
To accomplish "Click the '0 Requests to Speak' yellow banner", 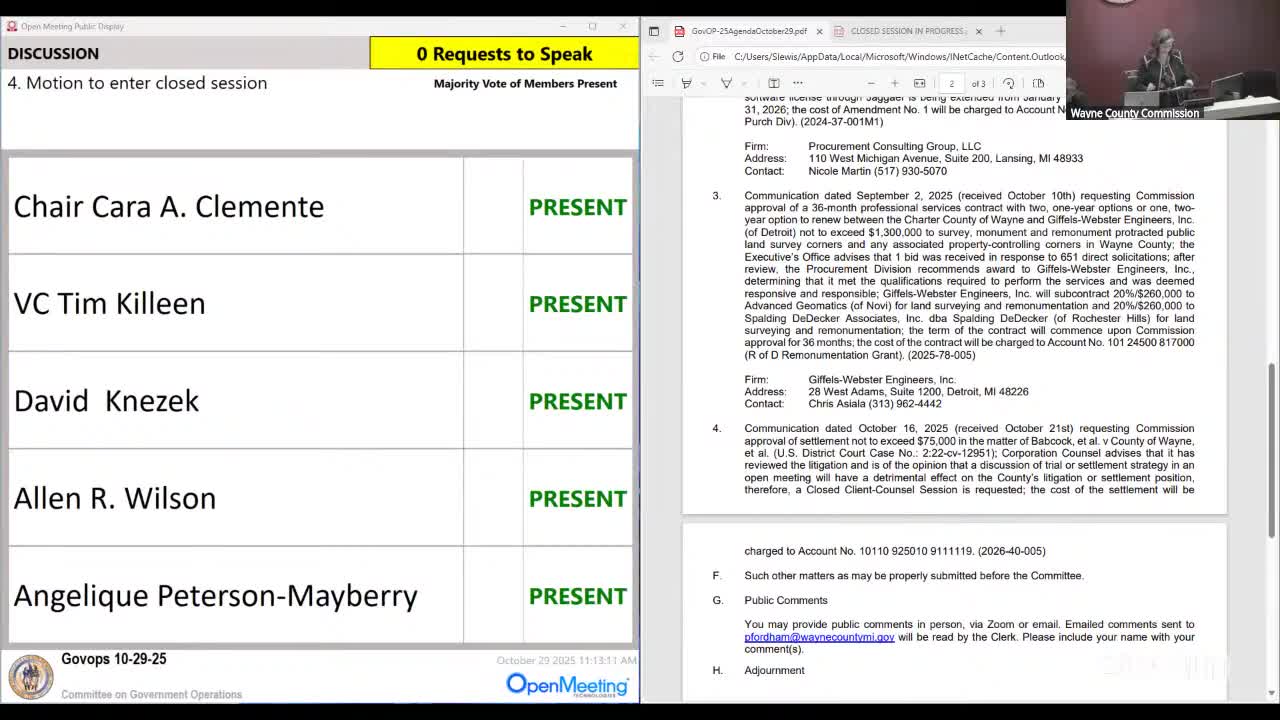I will [504, 54].
